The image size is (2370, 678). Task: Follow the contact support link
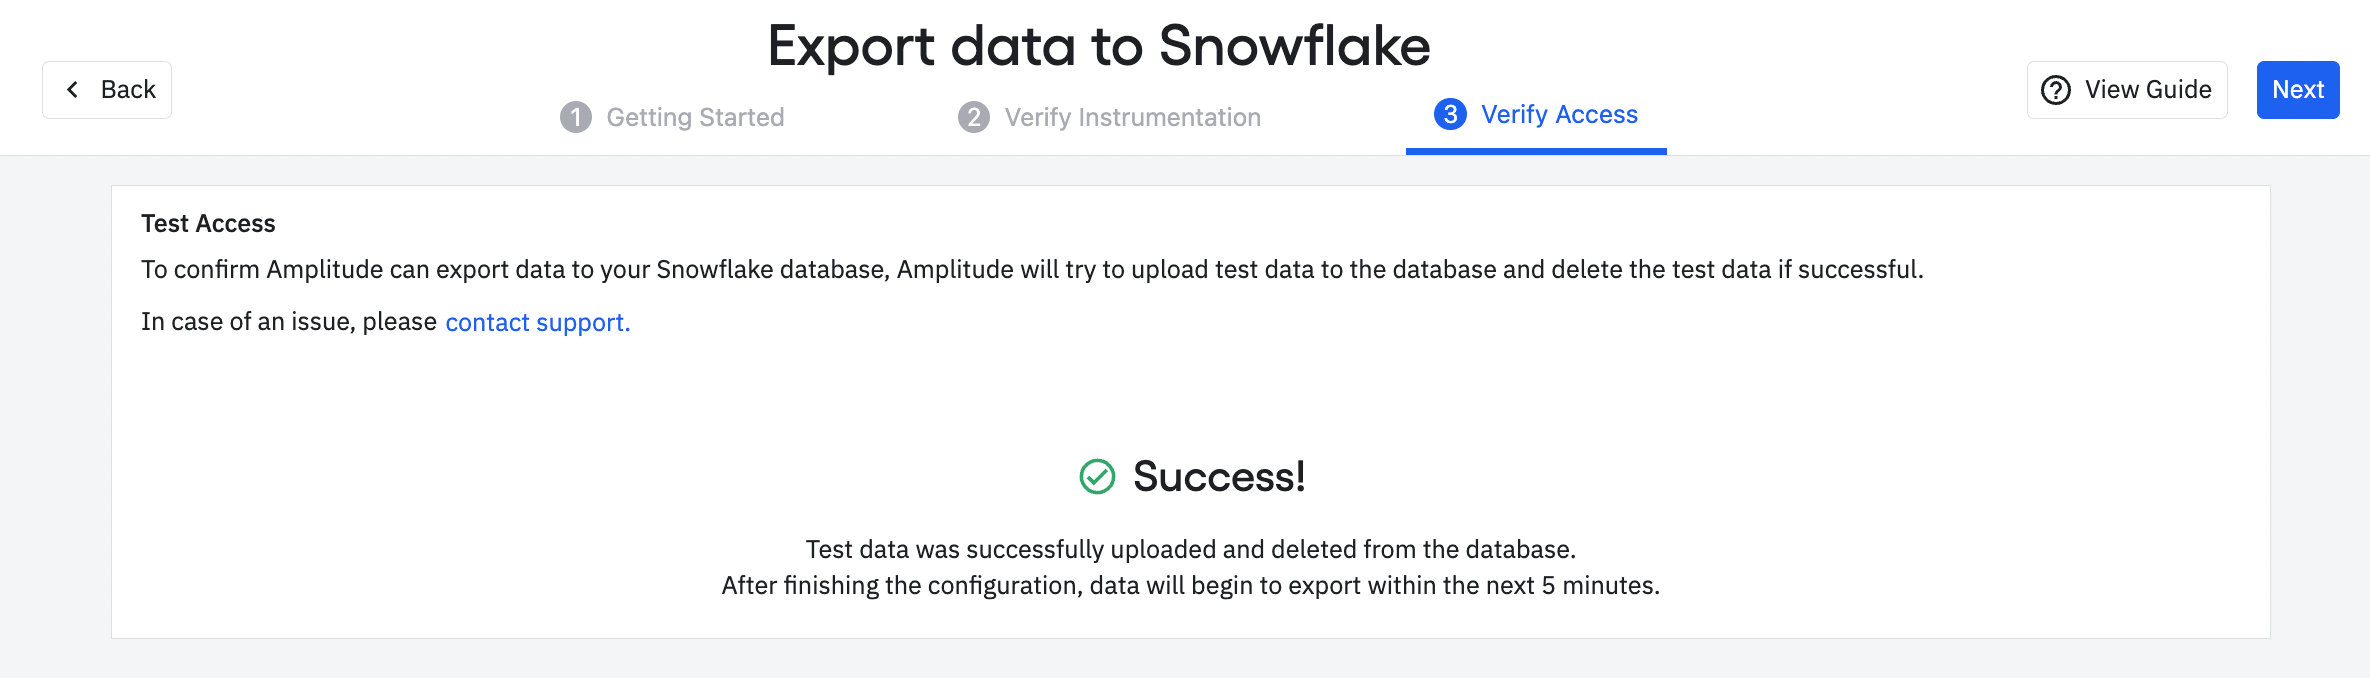click(538, 322)
